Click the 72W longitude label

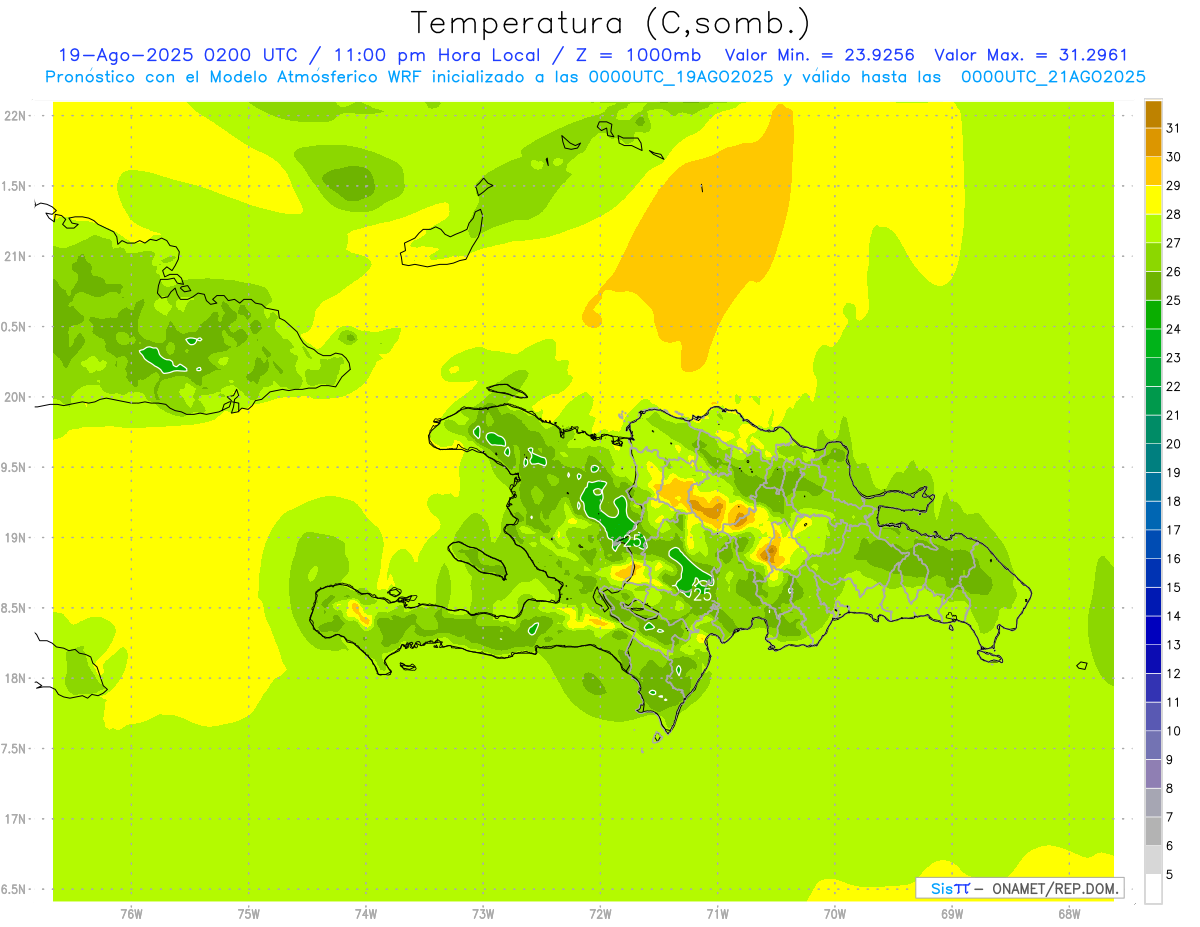tap(600, 914)
